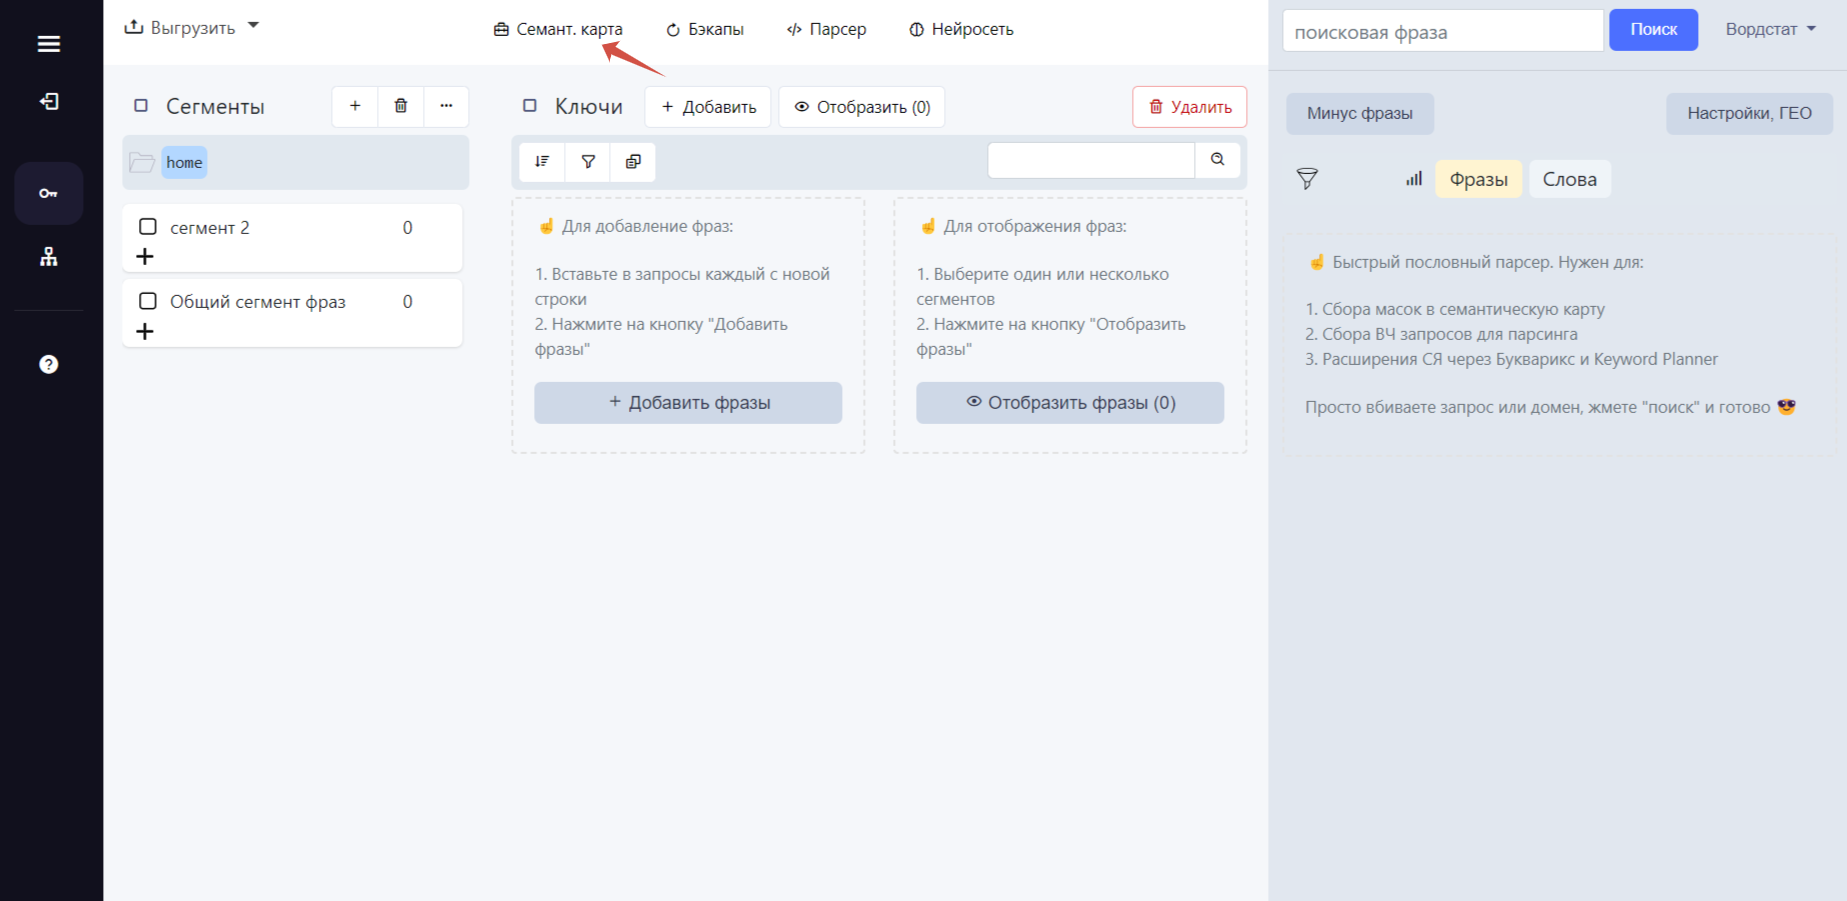Click the поисковая фраза input field
1847x901 pixels.
click(x=1443, y=31)
